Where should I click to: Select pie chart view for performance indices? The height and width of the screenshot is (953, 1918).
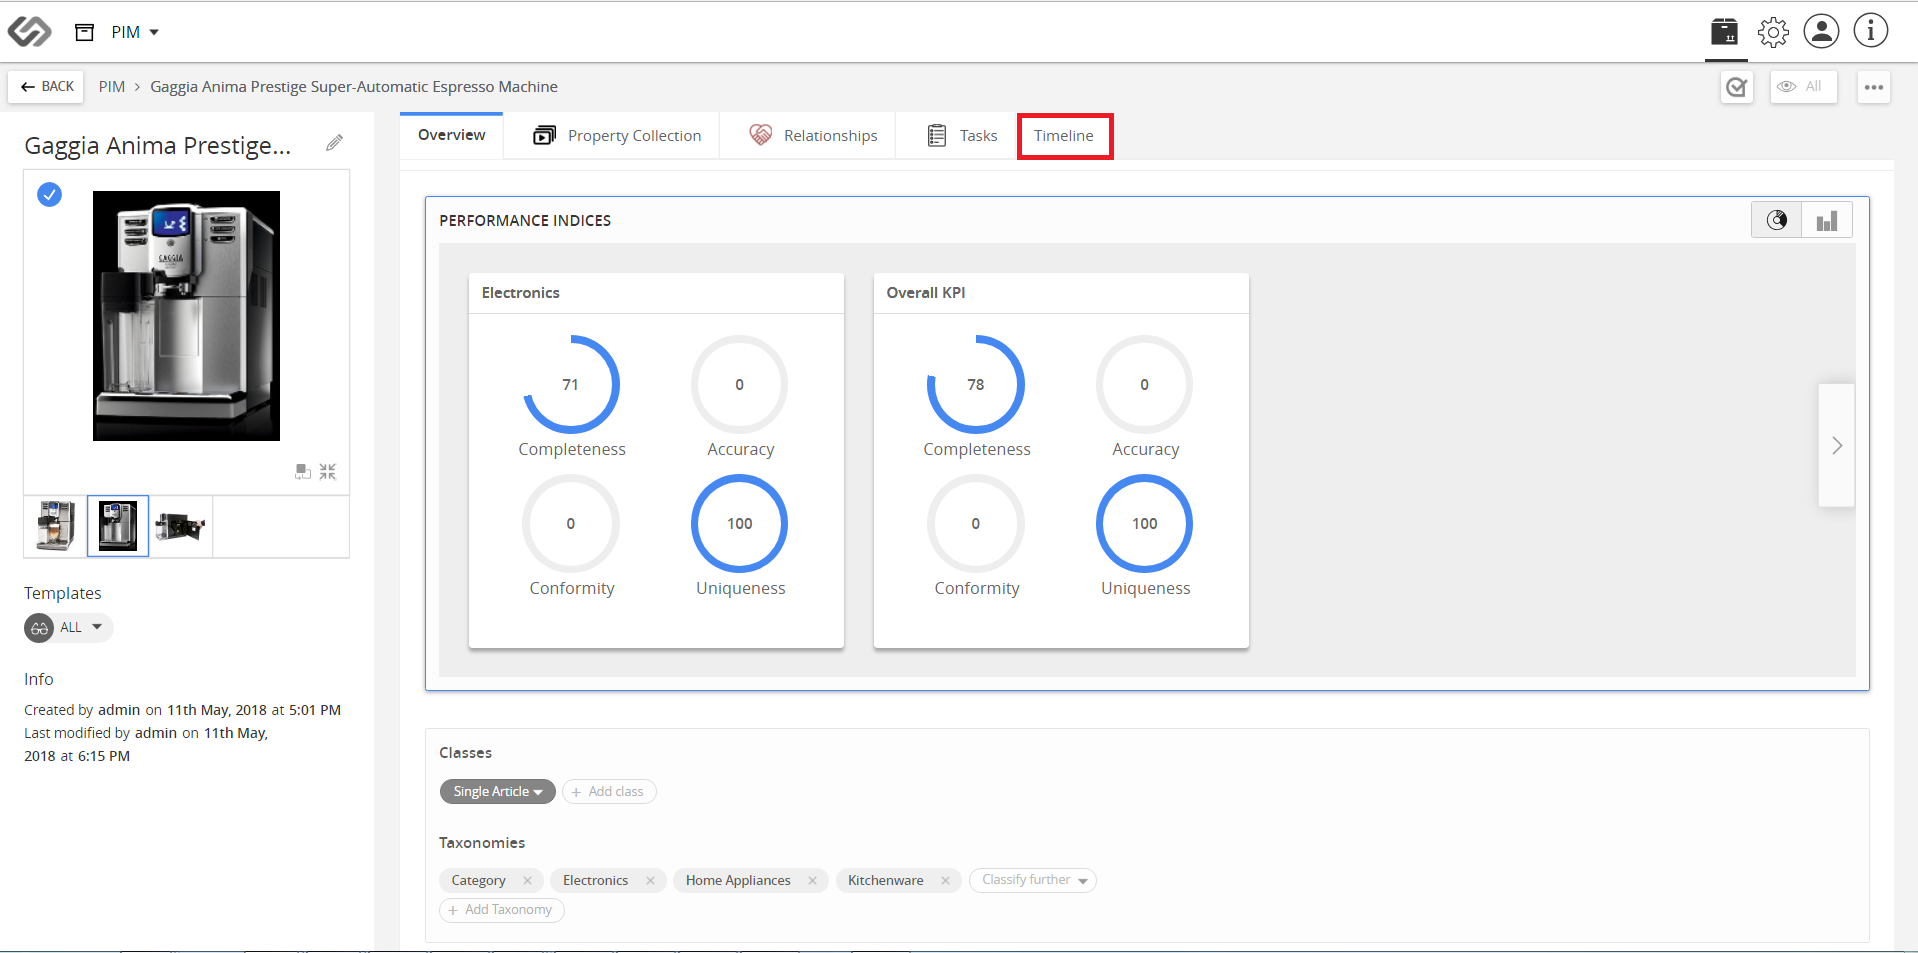pos(1777,220)
